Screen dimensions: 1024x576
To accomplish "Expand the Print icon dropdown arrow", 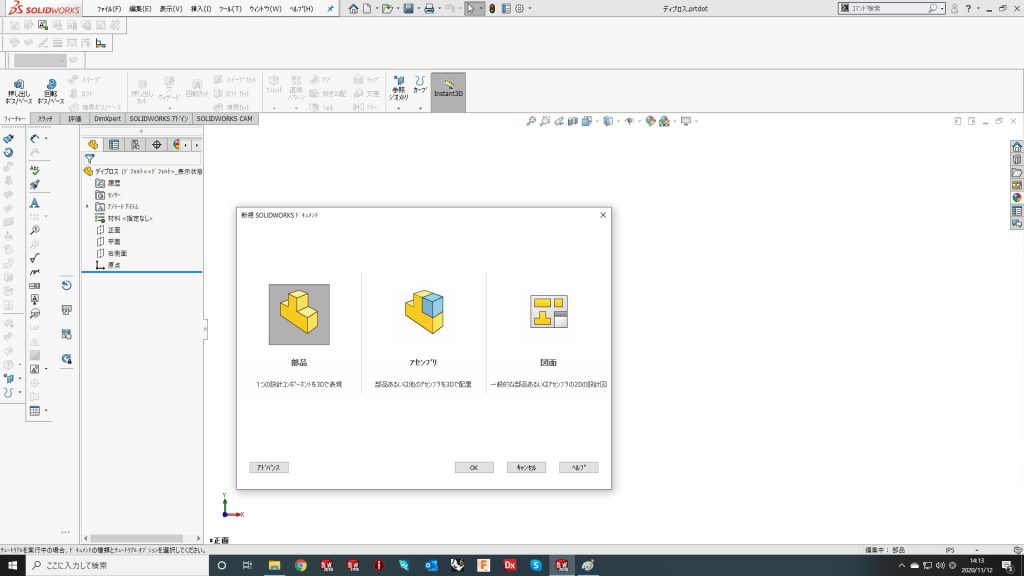I will coord(440,9).
